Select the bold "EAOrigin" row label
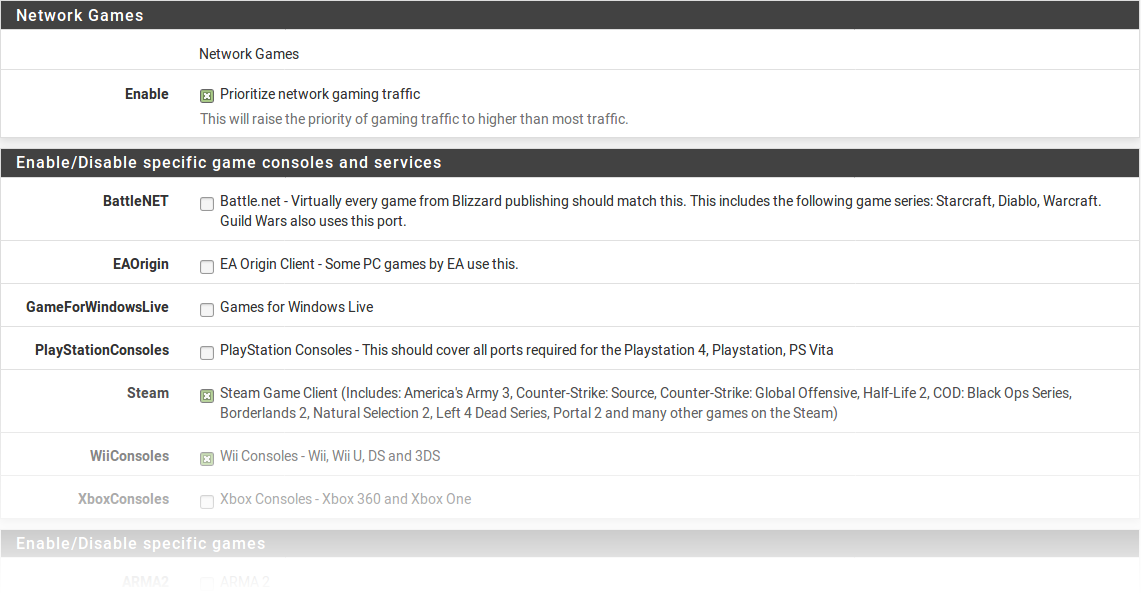The image size is (1141, 594). [142, 264]
